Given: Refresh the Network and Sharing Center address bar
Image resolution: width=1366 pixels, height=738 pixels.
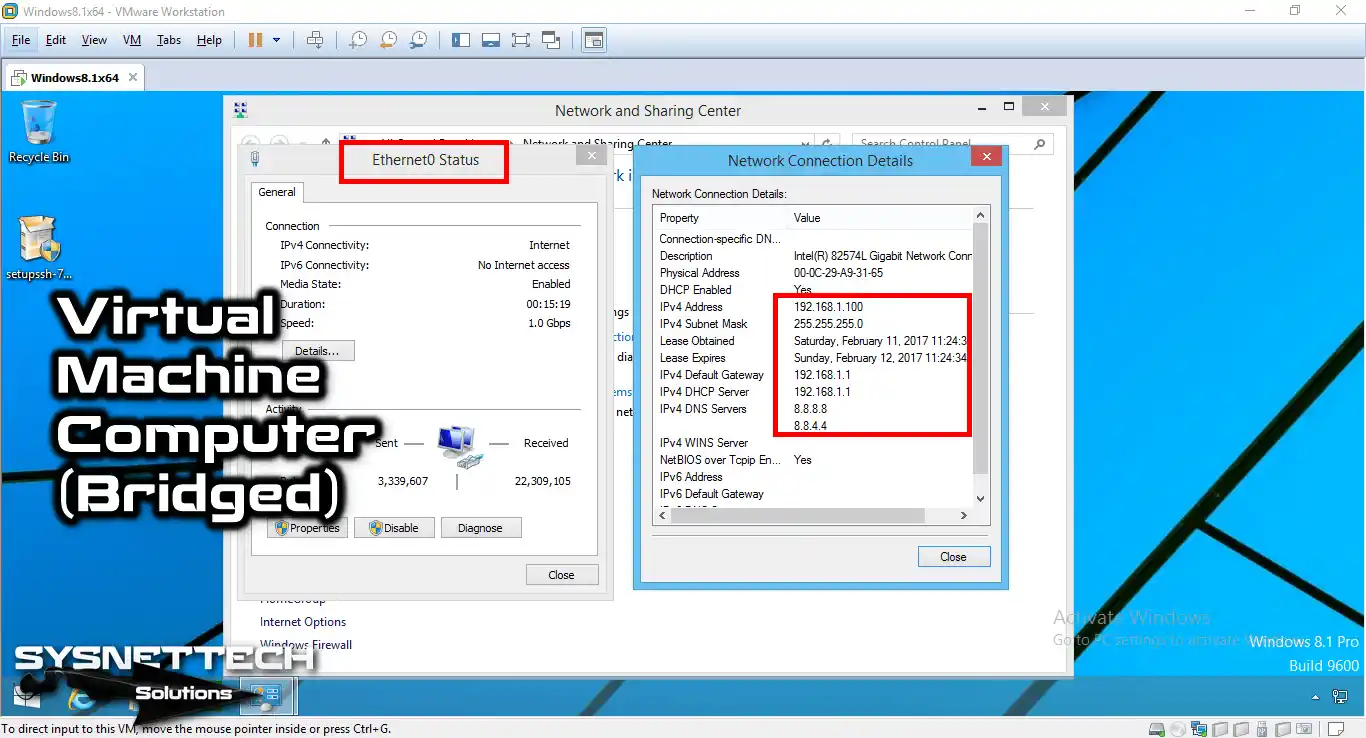Looking at the screenshot, I should point(826,144).
